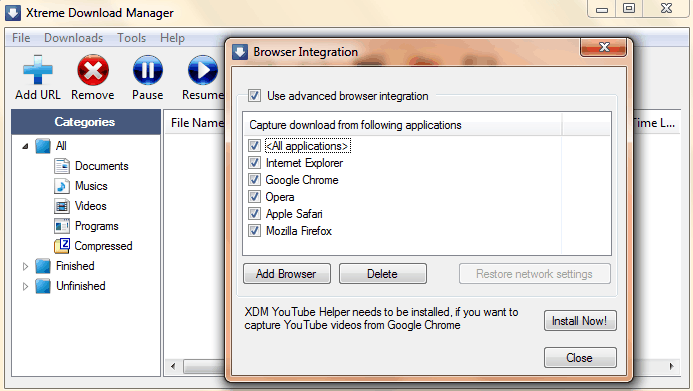Open the File menu

[x=21, y=38]
